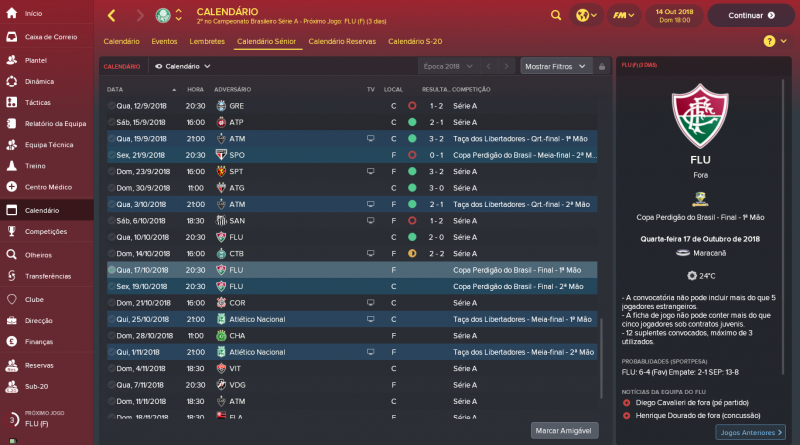Open the Eventos tab
800x445 pixels.
[x=165, y=41]
